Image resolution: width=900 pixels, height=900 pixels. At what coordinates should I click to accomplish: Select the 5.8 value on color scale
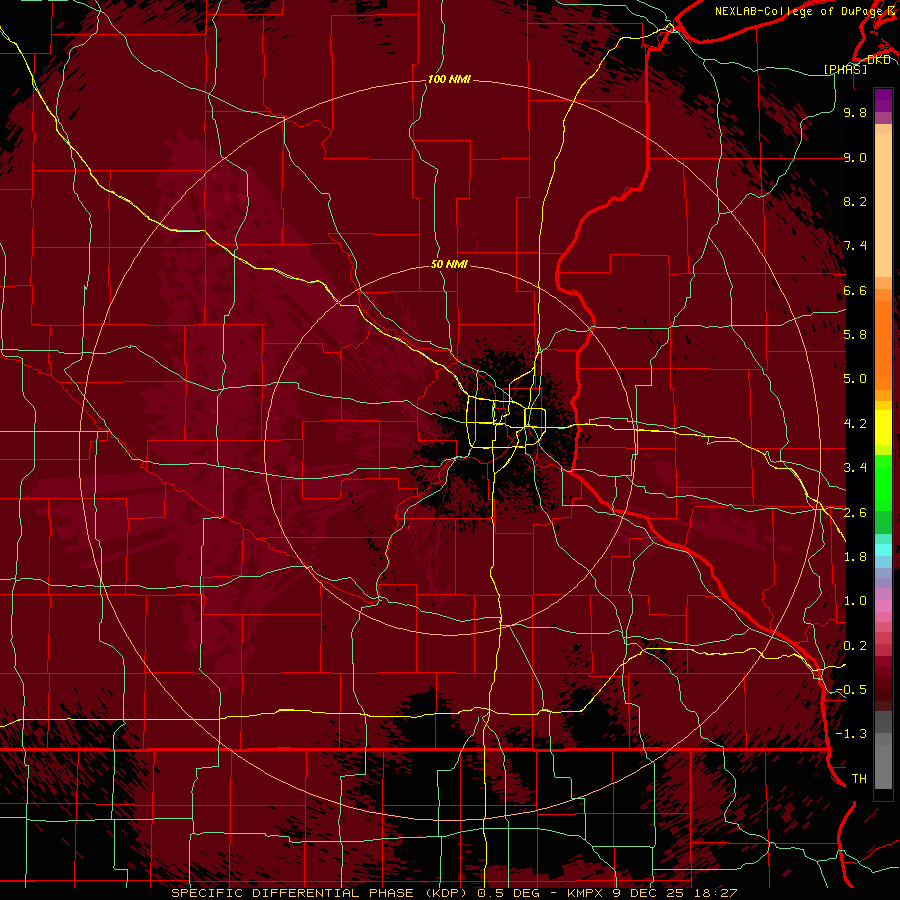pyautogui.click(x=855, y=335)
